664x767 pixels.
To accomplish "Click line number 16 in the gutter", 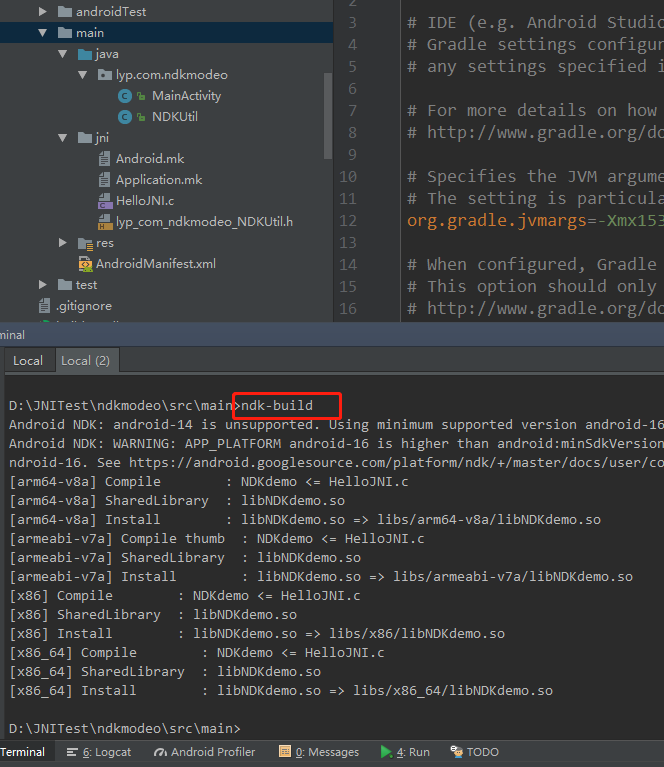I will point(348,309).
